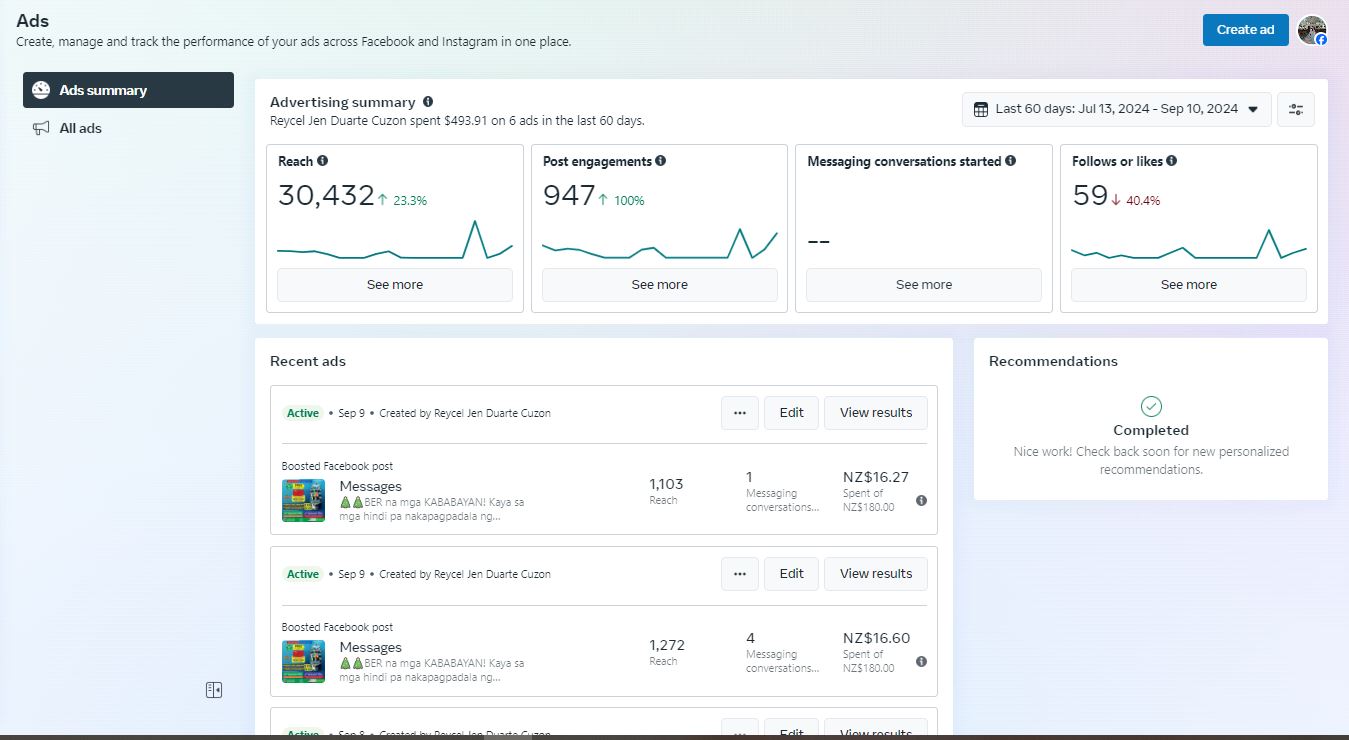Click Messages title of the 1,272 reach ad
Viewport: 1349px width, 740px height.
[370, 647]
